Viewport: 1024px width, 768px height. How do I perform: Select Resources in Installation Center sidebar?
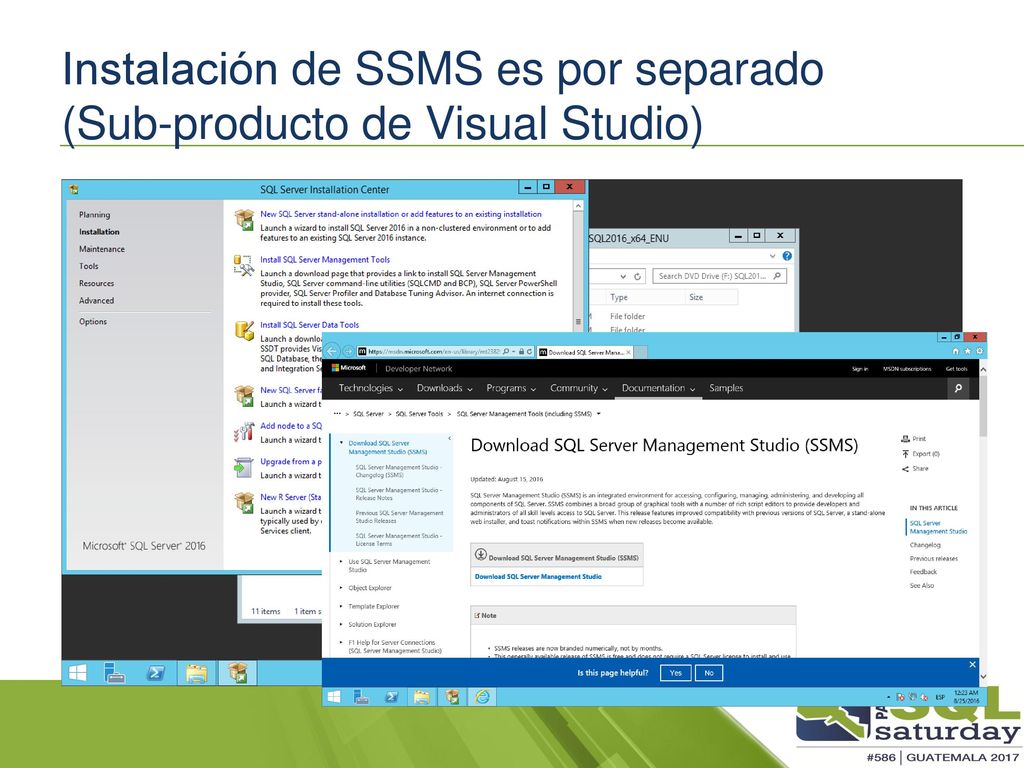pos(97,283)
